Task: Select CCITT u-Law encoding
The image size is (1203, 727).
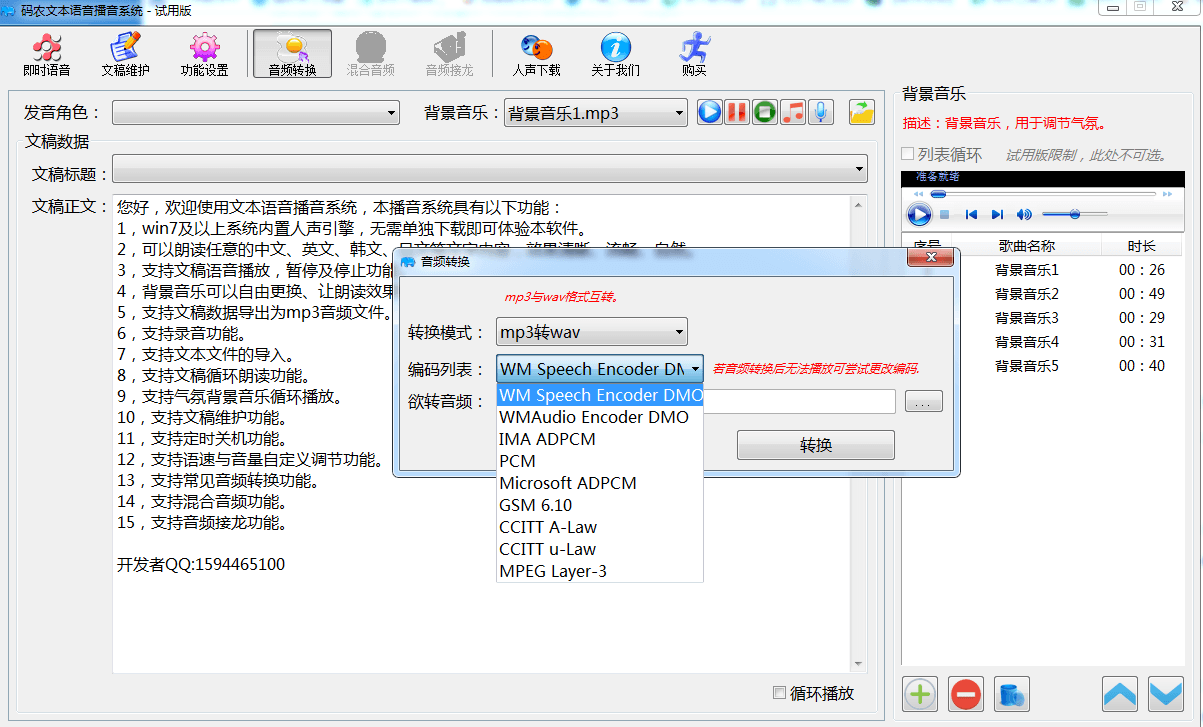Action: tap(600, 549)
